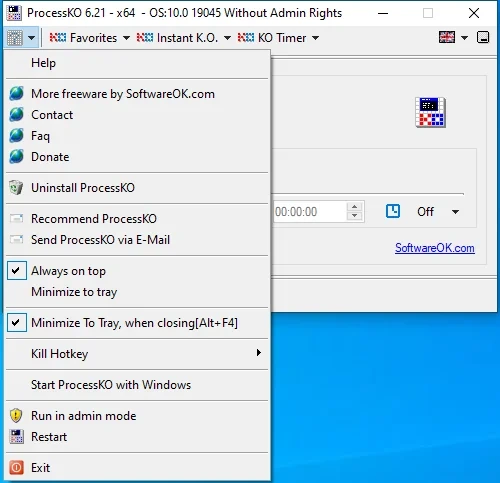500x483 pixels.
Task: Toggle Minimize To Tray when closing checkmark
Action: click(x=17, y=323)
